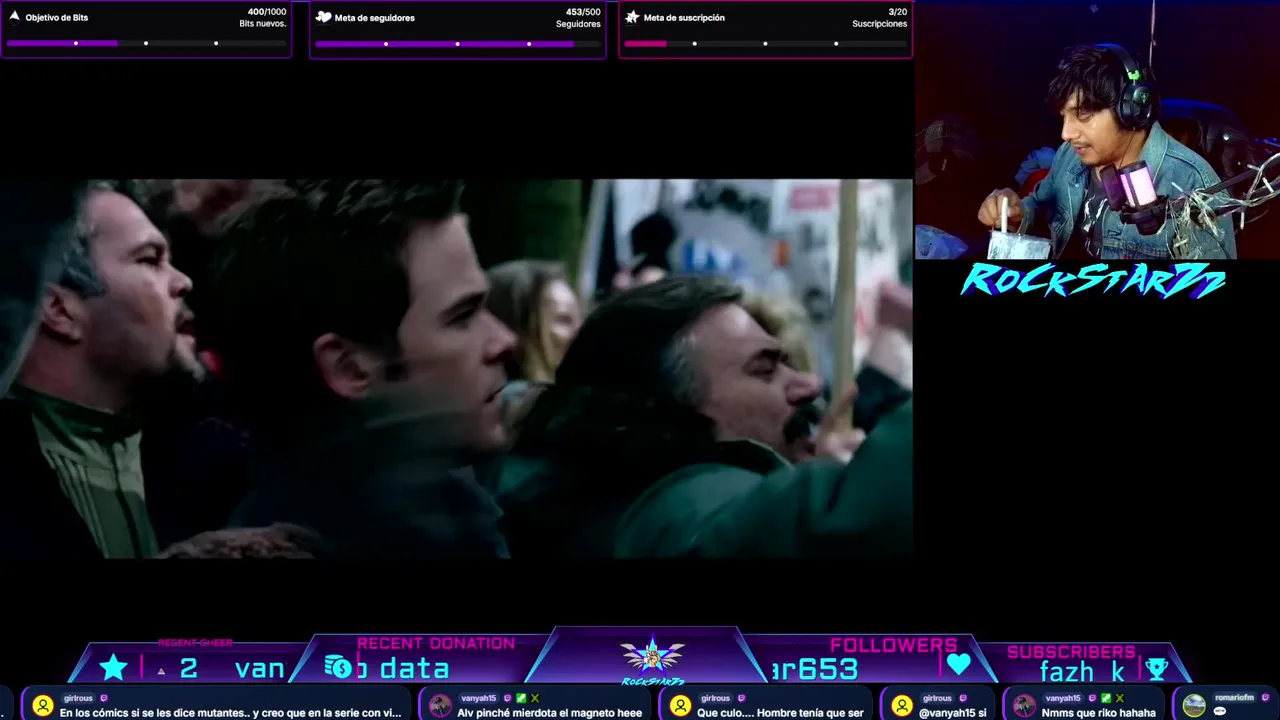Image resolution: width=1280 pixels, height=720 pixels.
Task: Click the yellow avatar on the '@vanyah15 si' message
Action: [x=901, y=706]
